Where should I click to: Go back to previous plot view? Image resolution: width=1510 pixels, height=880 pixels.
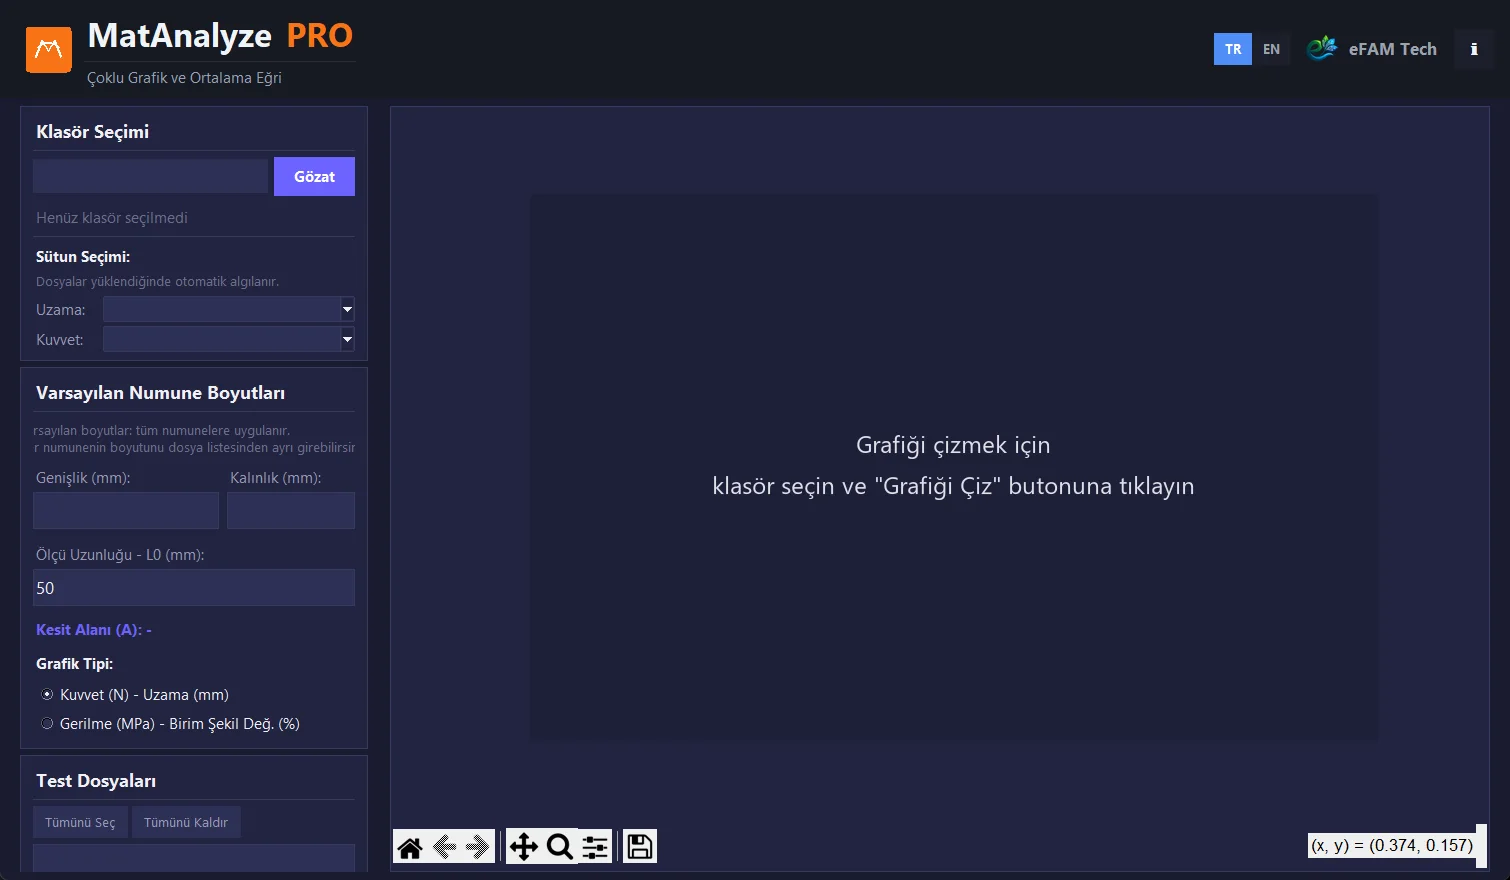pos(445,847)
